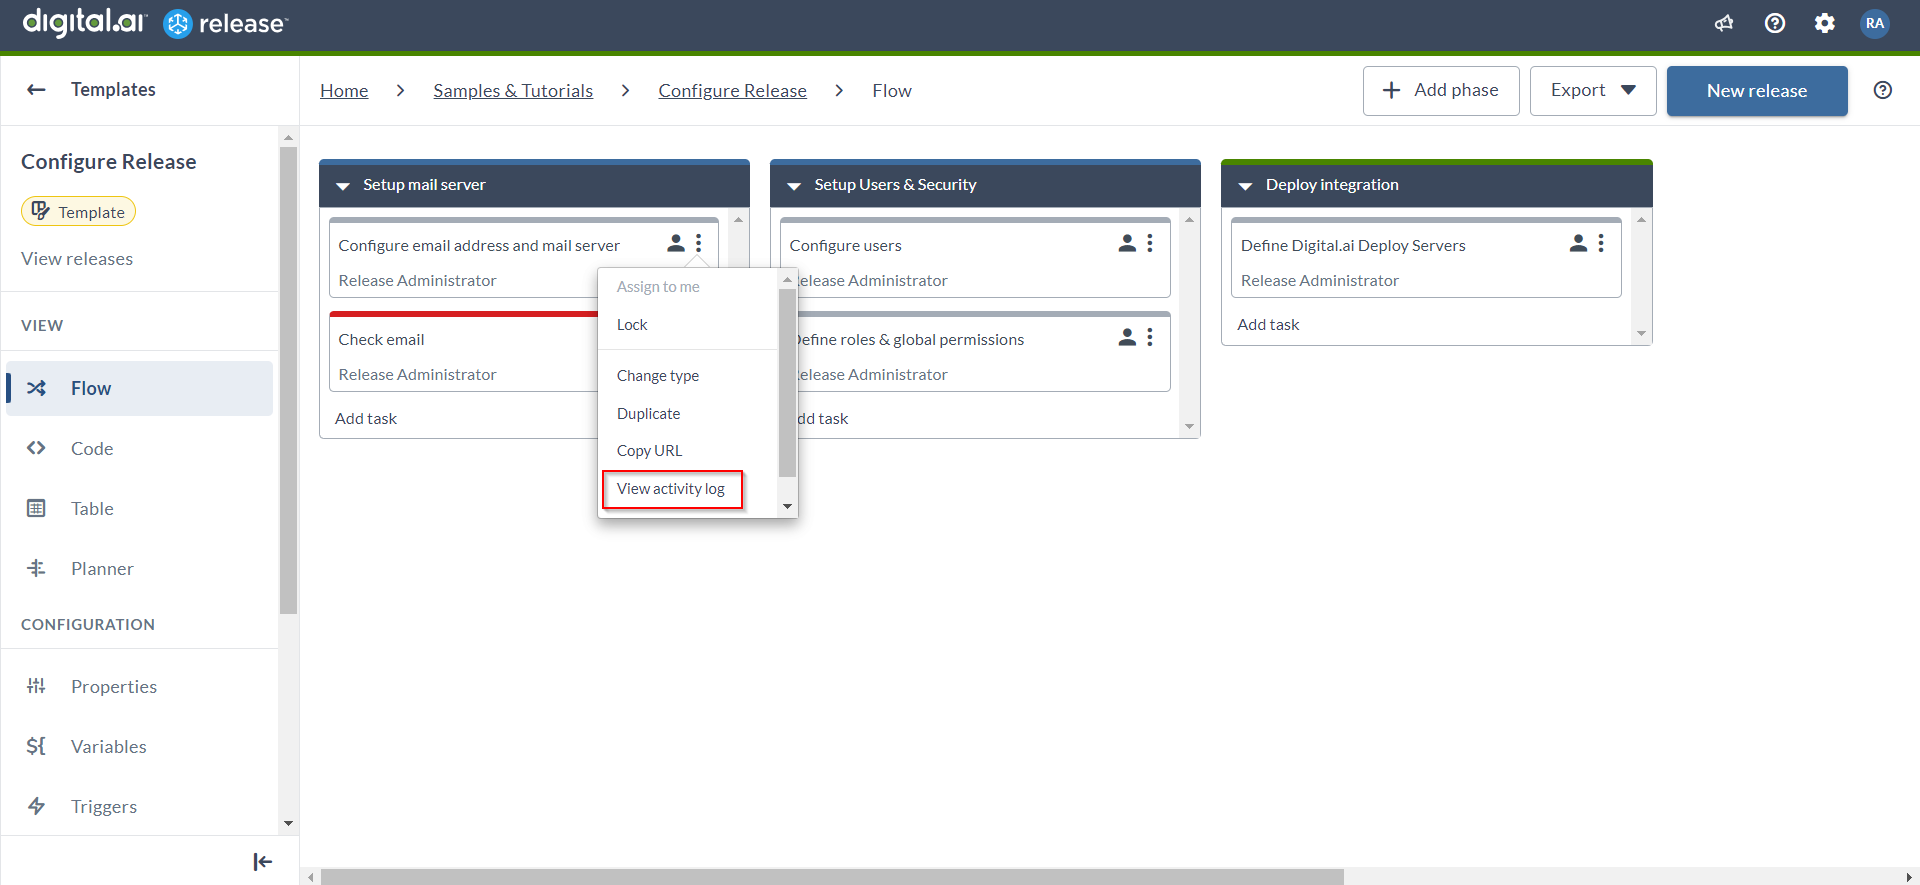Select Duplicate from the context menu
Image resolution: width=1920 pixels, height=885 pixels.
click(x=648, y=414)
